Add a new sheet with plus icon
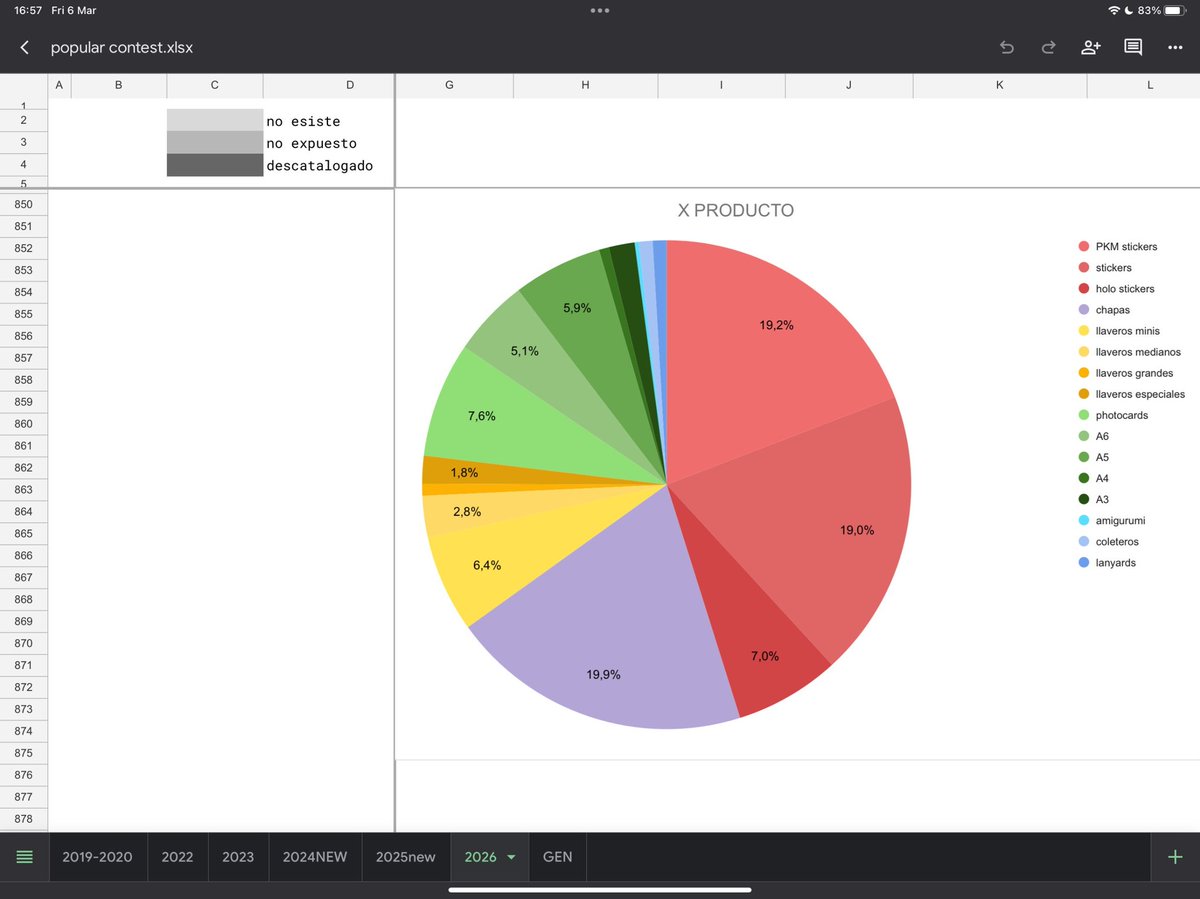This screenshot has width=1200, height=899. (1175, 857)
